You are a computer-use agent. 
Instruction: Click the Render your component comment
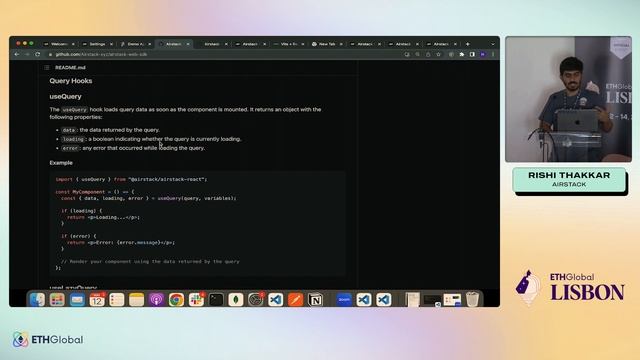pyautogui.click(x=150, y=262)
